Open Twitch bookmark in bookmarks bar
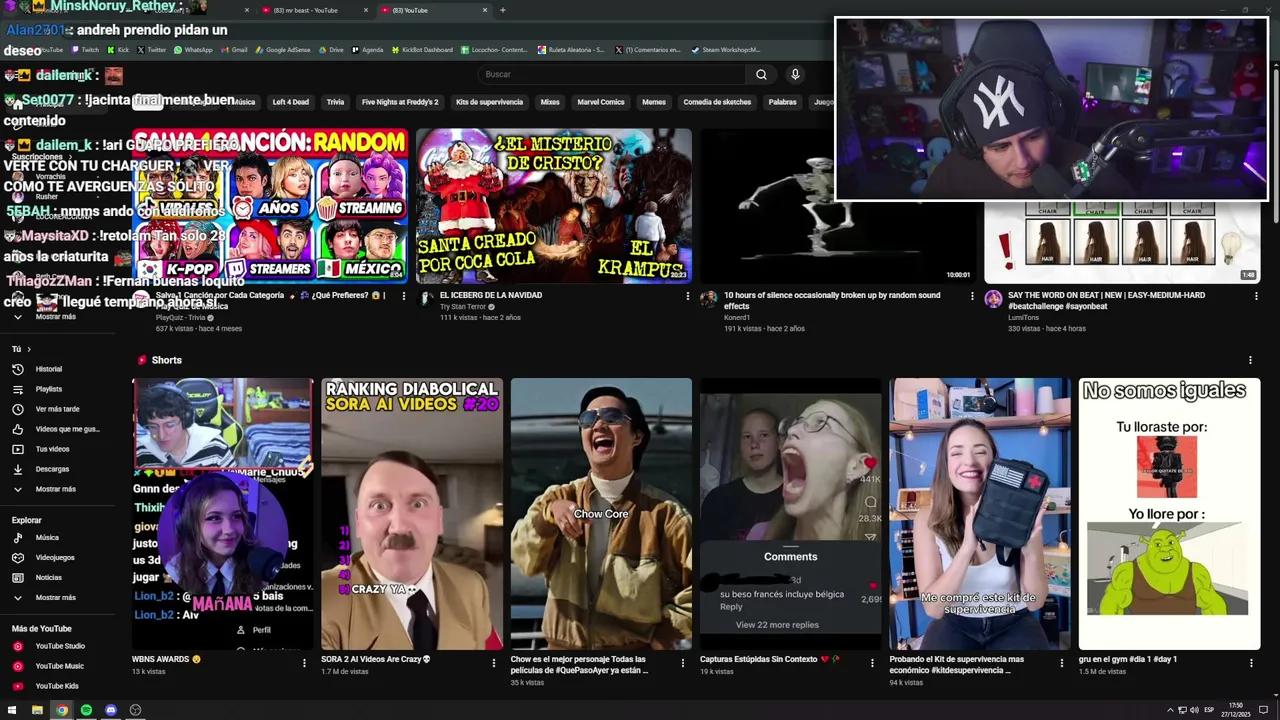 85,49
